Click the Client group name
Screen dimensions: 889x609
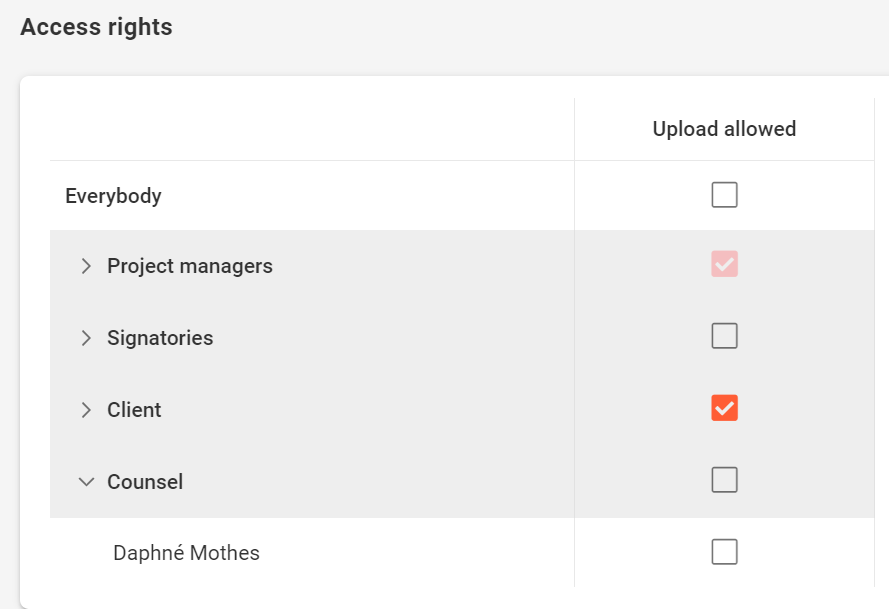point(134,410)
